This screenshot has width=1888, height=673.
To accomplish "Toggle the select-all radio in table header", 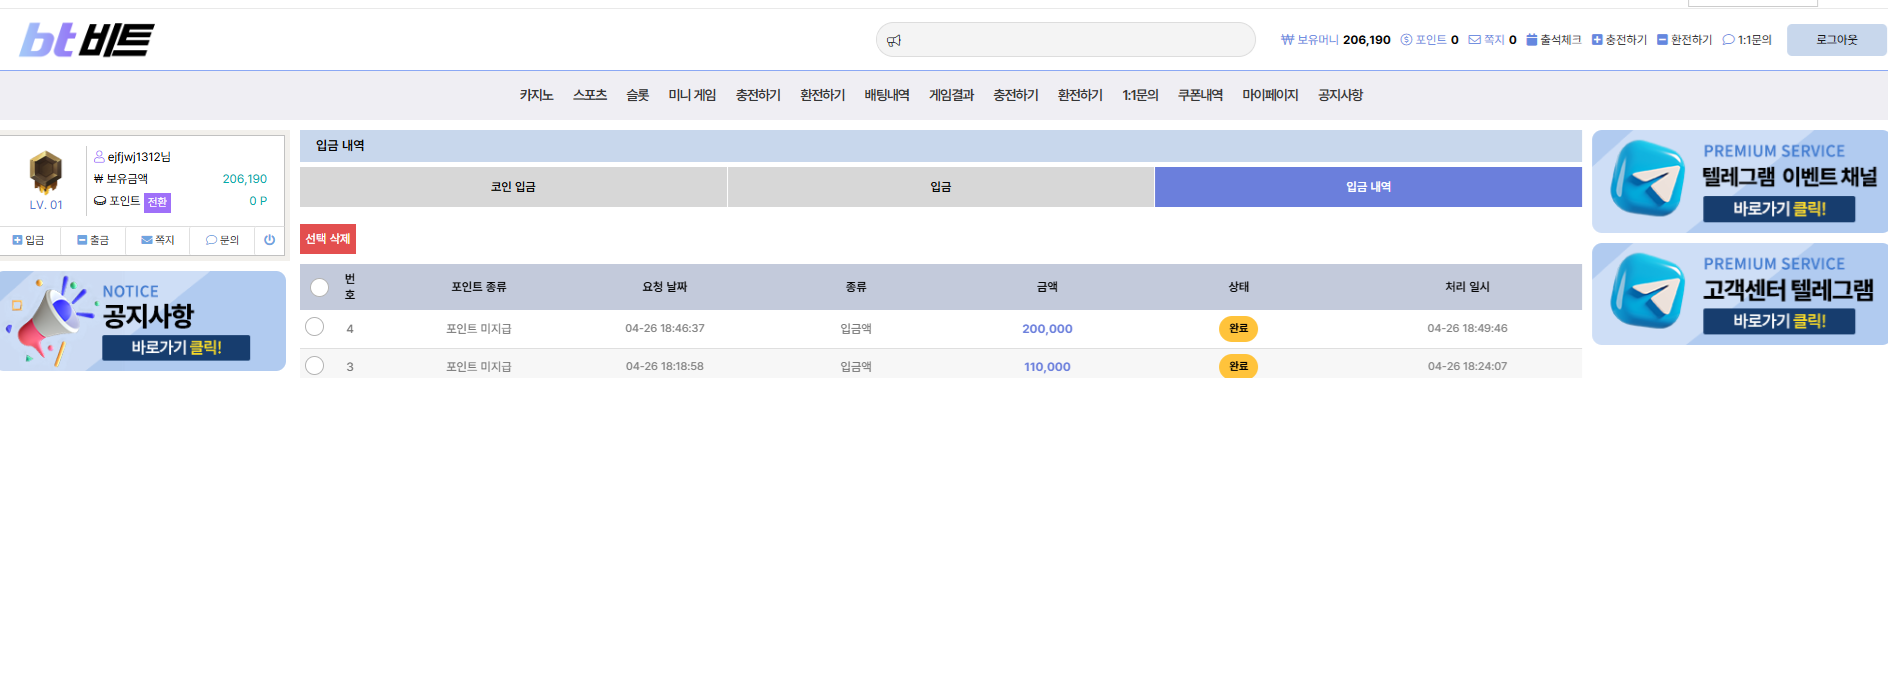I will click(x=319, y=287).
